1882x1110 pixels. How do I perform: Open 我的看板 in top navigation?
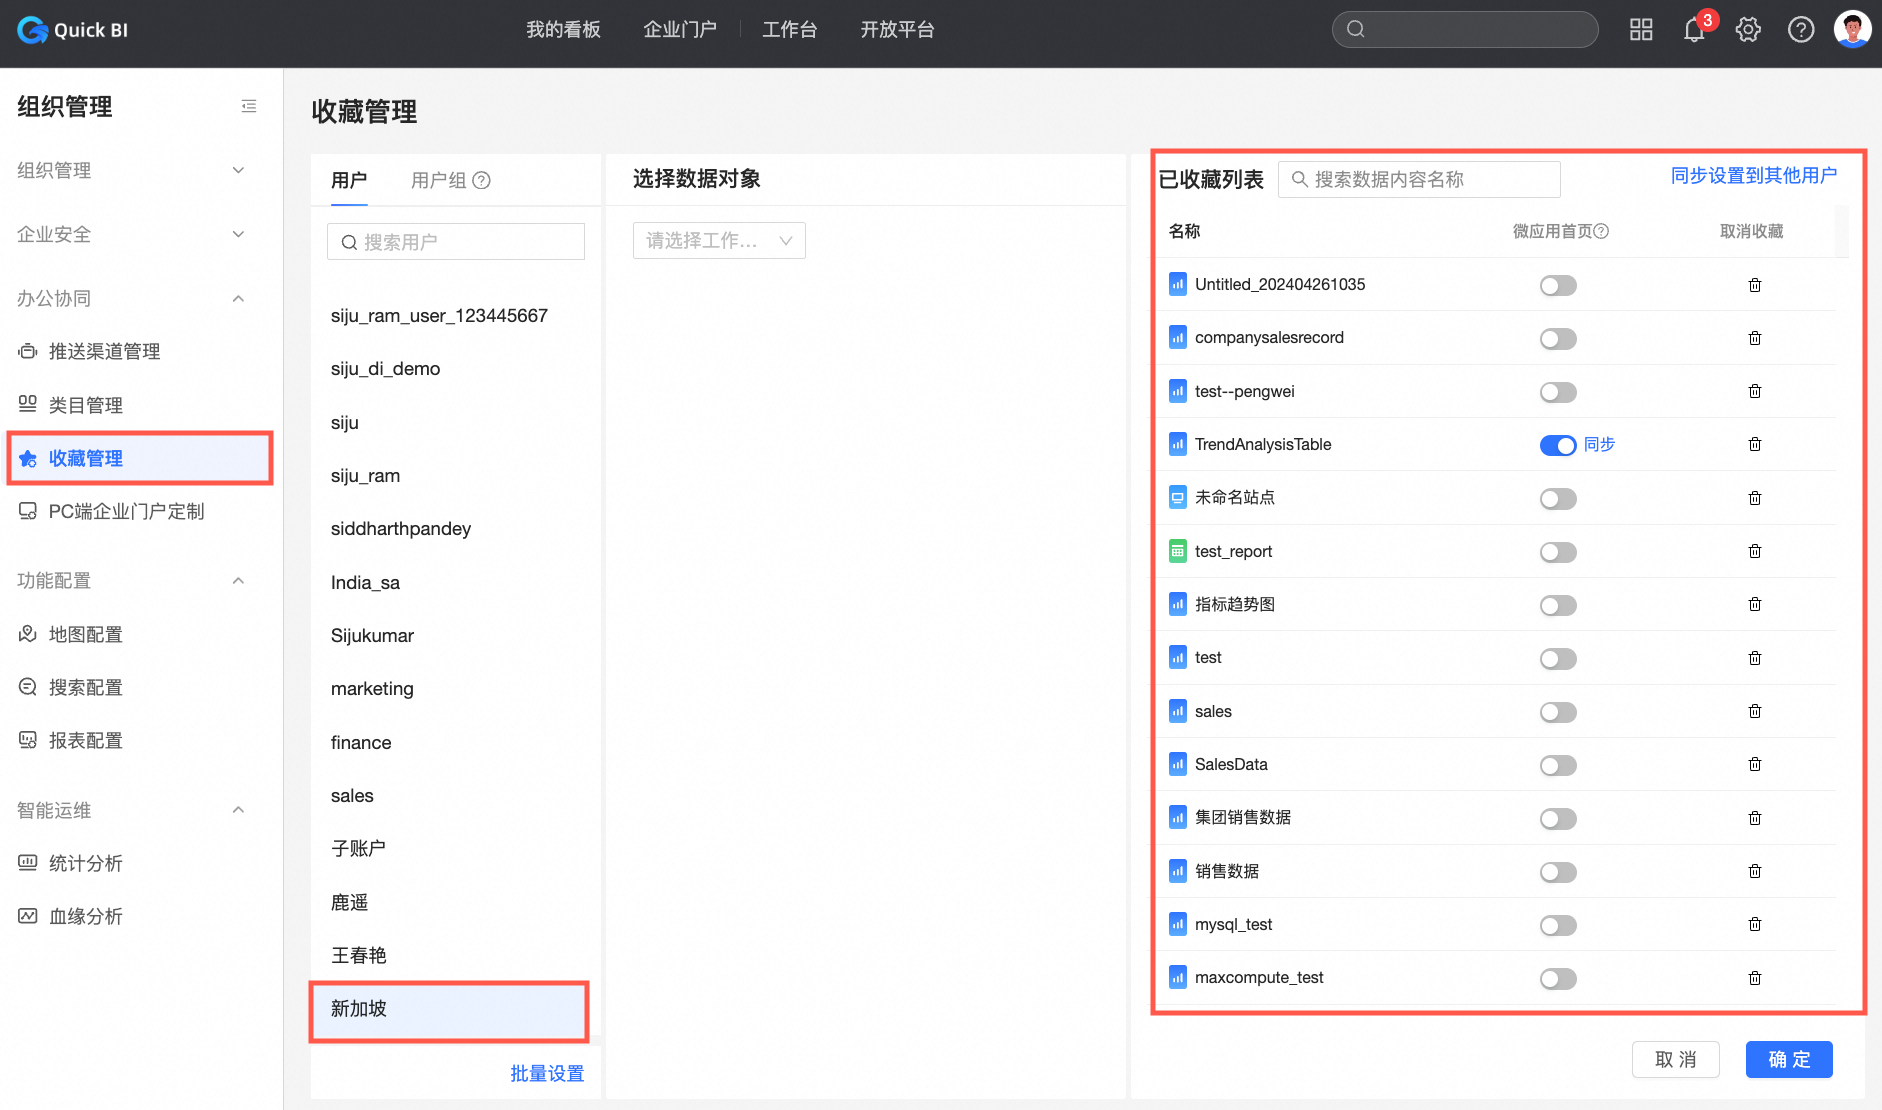[x=564, y=30]
